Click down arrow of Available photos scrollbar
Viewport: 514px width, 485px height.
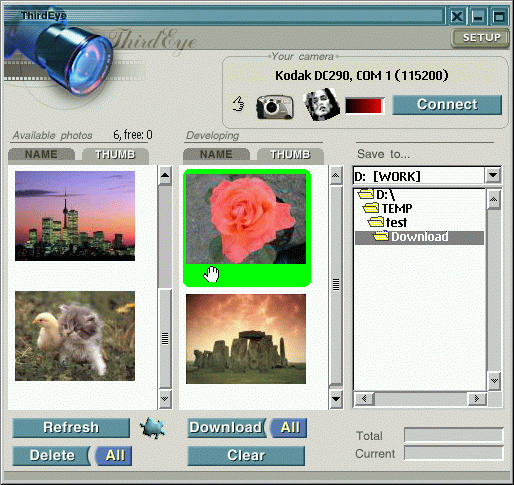[165, 399]
